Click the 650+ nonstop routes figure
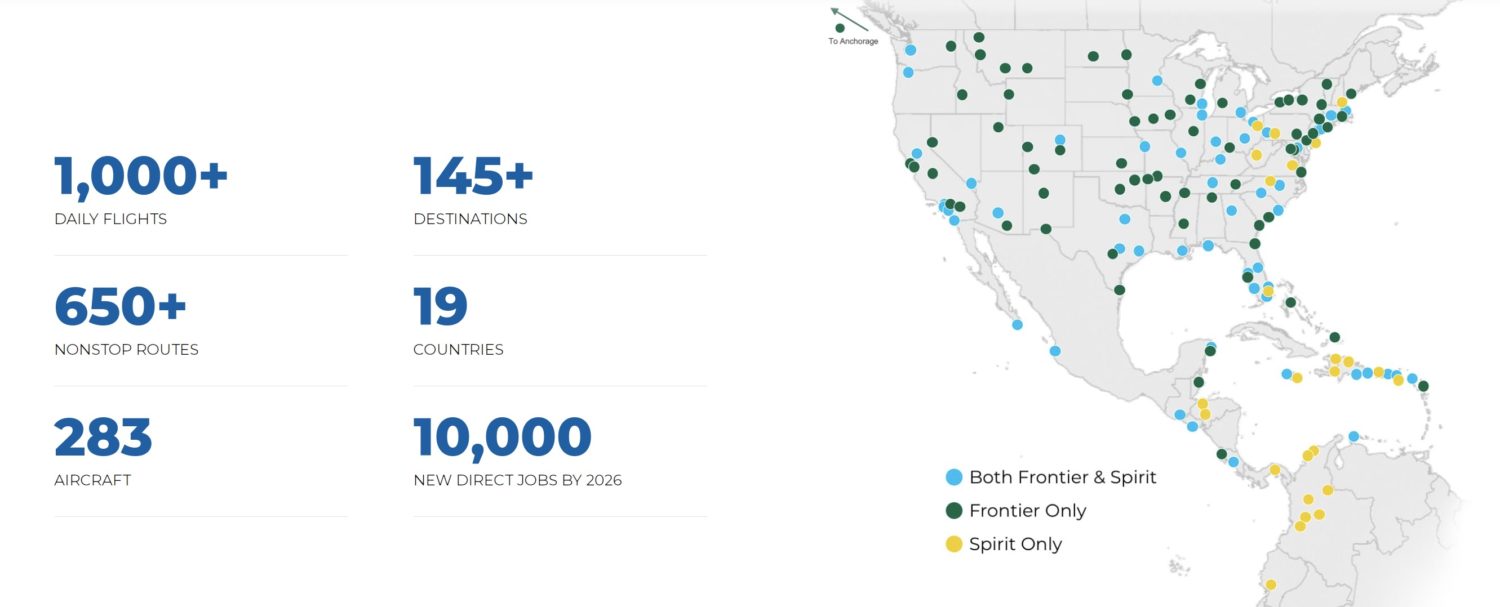This screenshot has height=607, width=1500. pyautogui.click(x=120, y=306)
